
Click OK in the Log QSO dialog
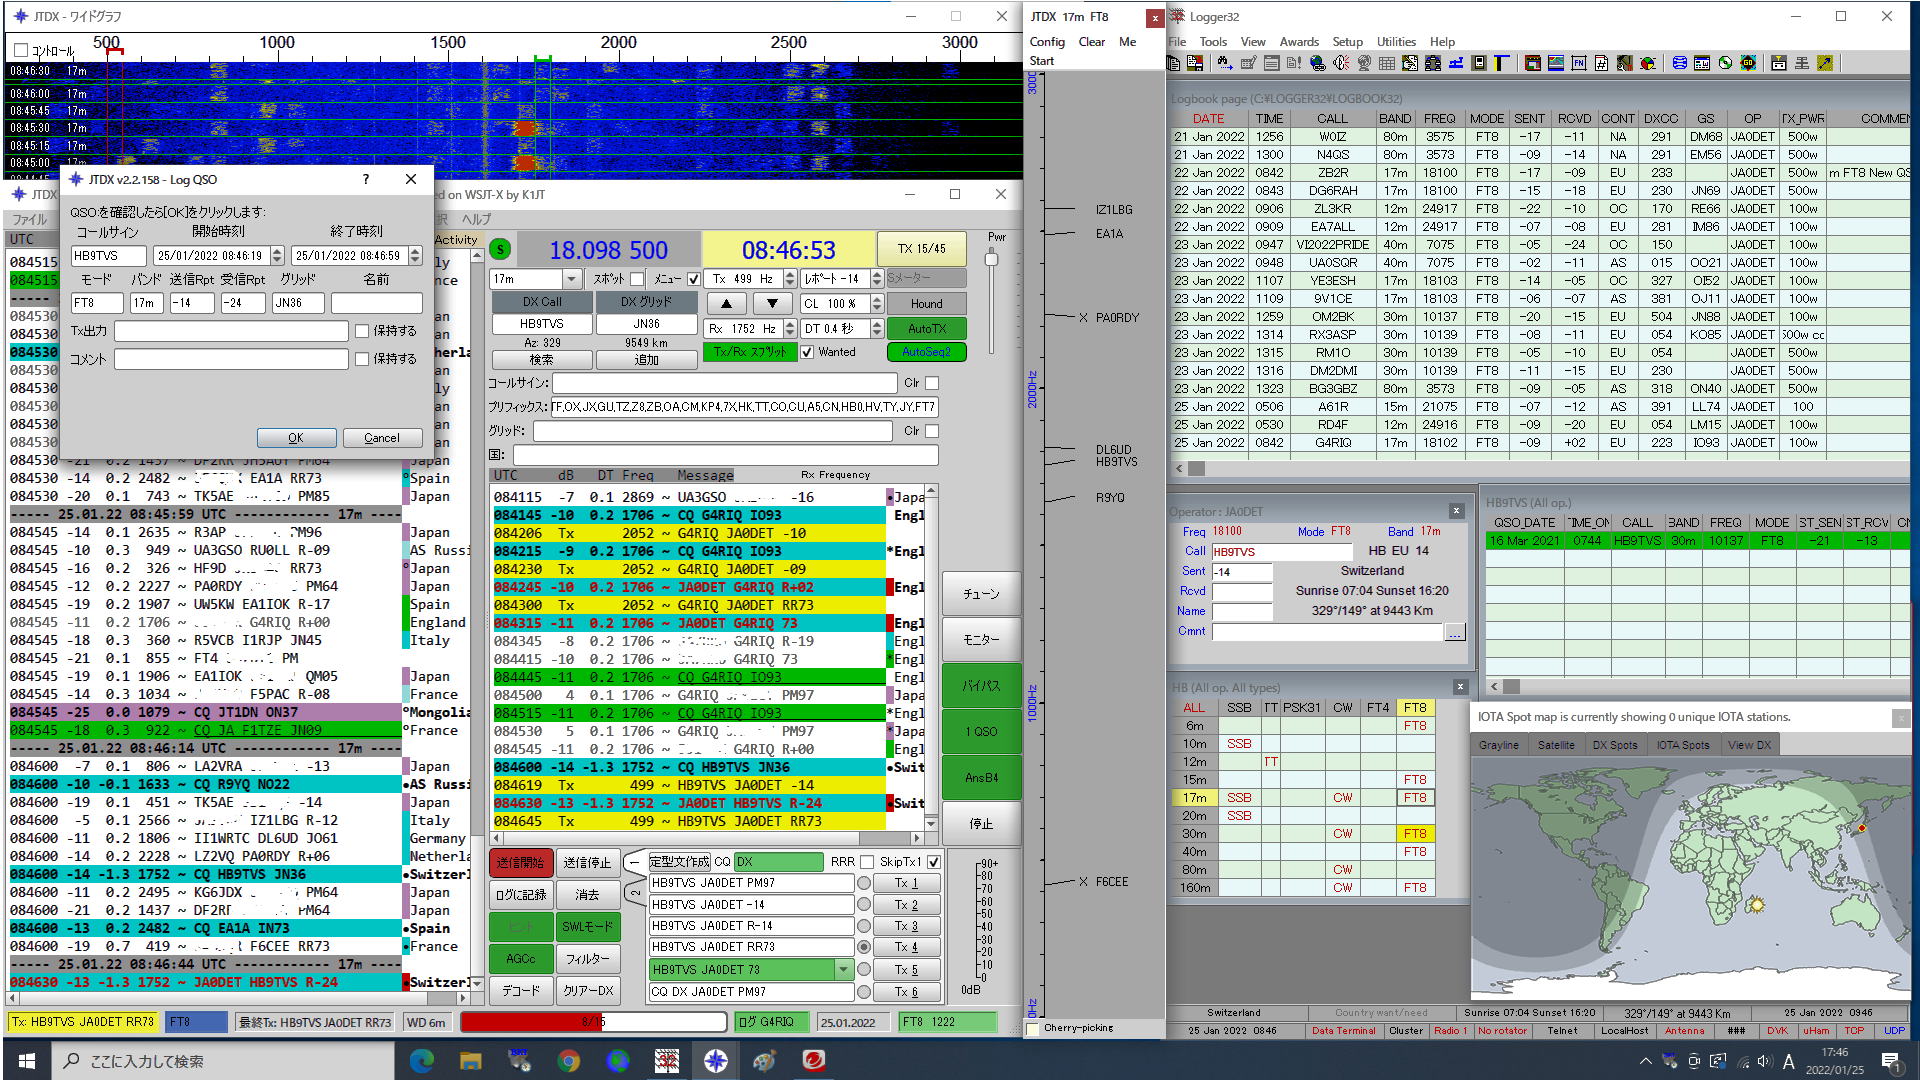[x=296, y=438]
